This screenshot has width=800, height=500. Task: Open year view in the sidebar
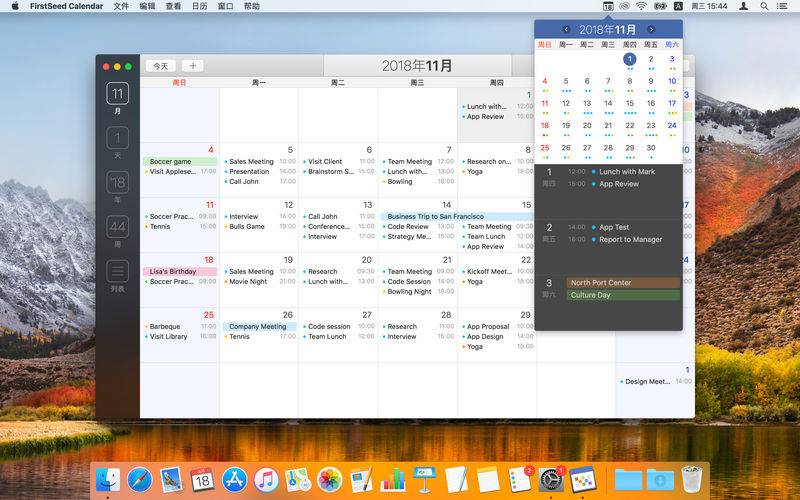pyautogui.click(x=118, y=186)
